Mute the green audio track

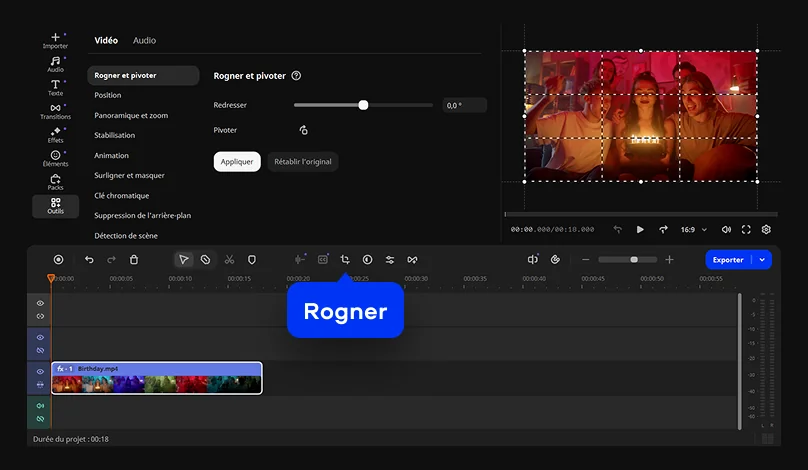40,406
